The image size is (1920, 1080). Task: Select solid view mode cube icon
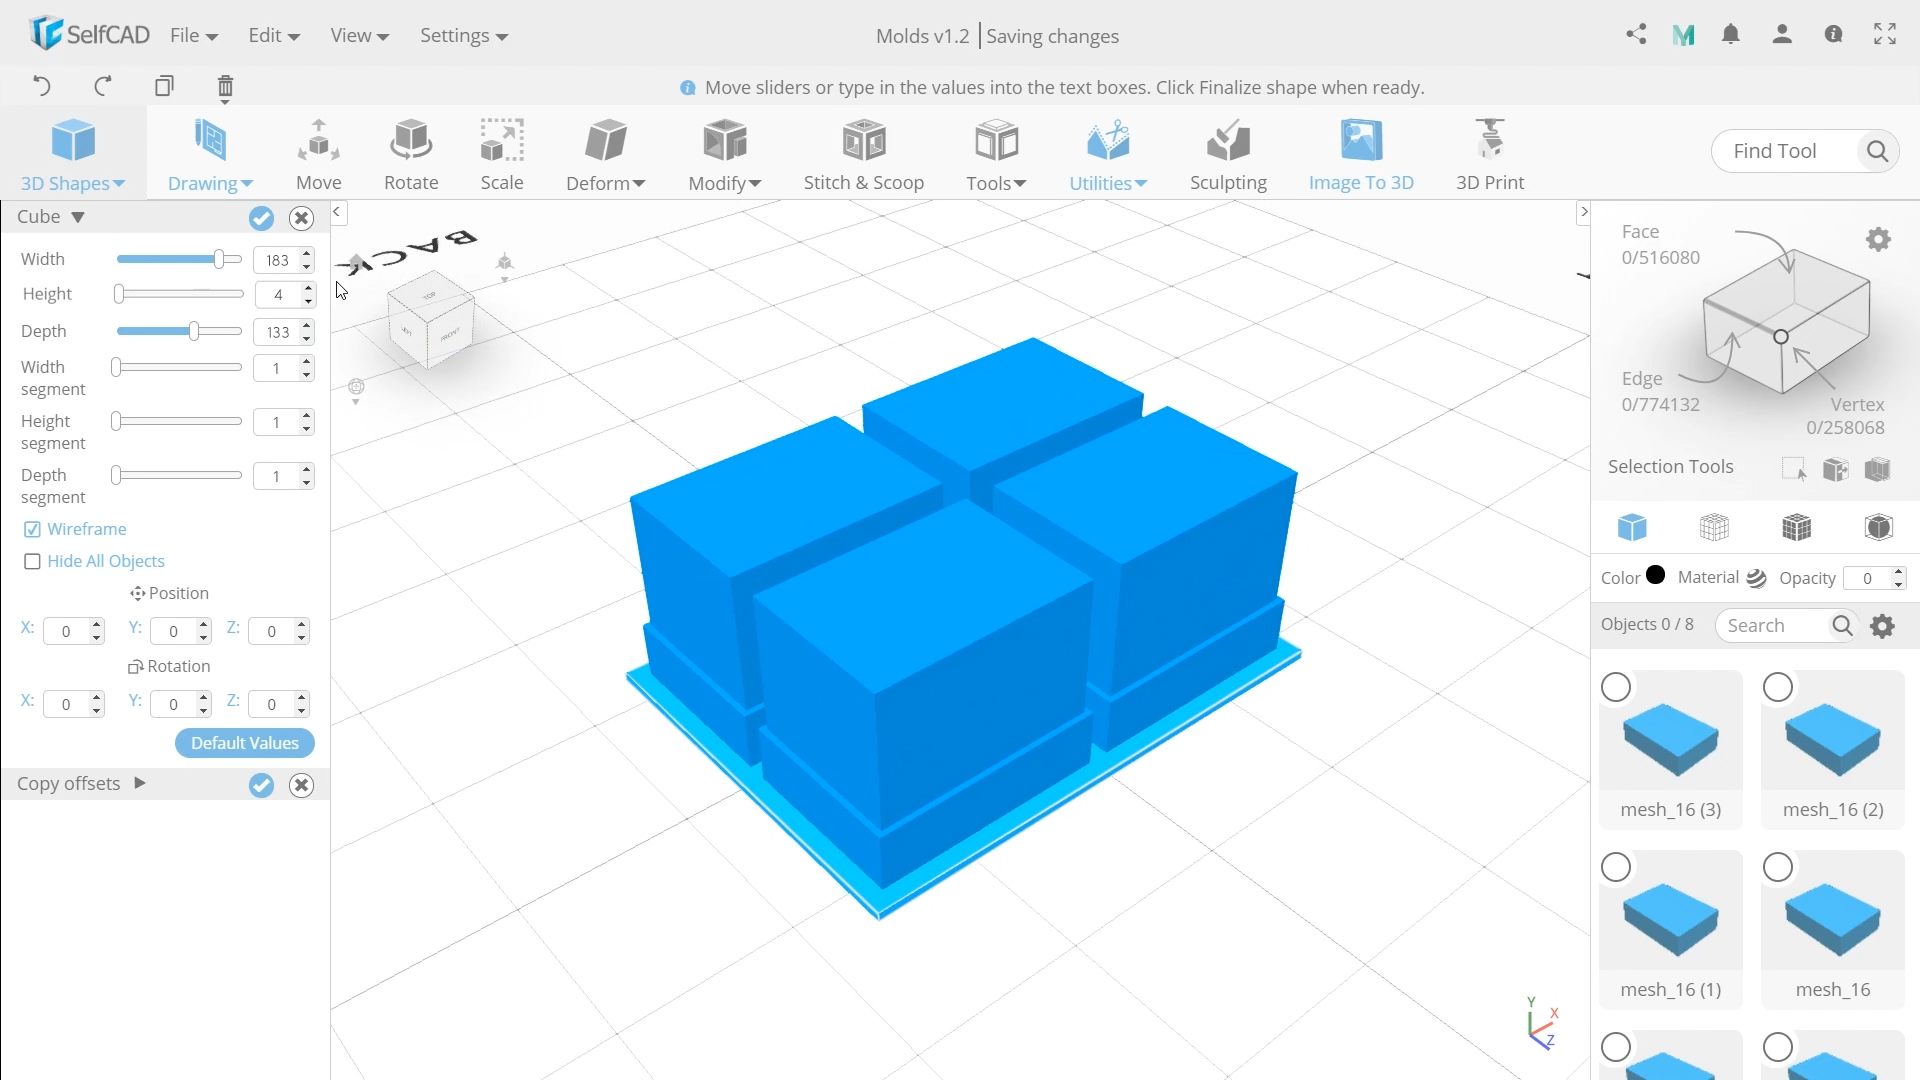[1632, 527]
